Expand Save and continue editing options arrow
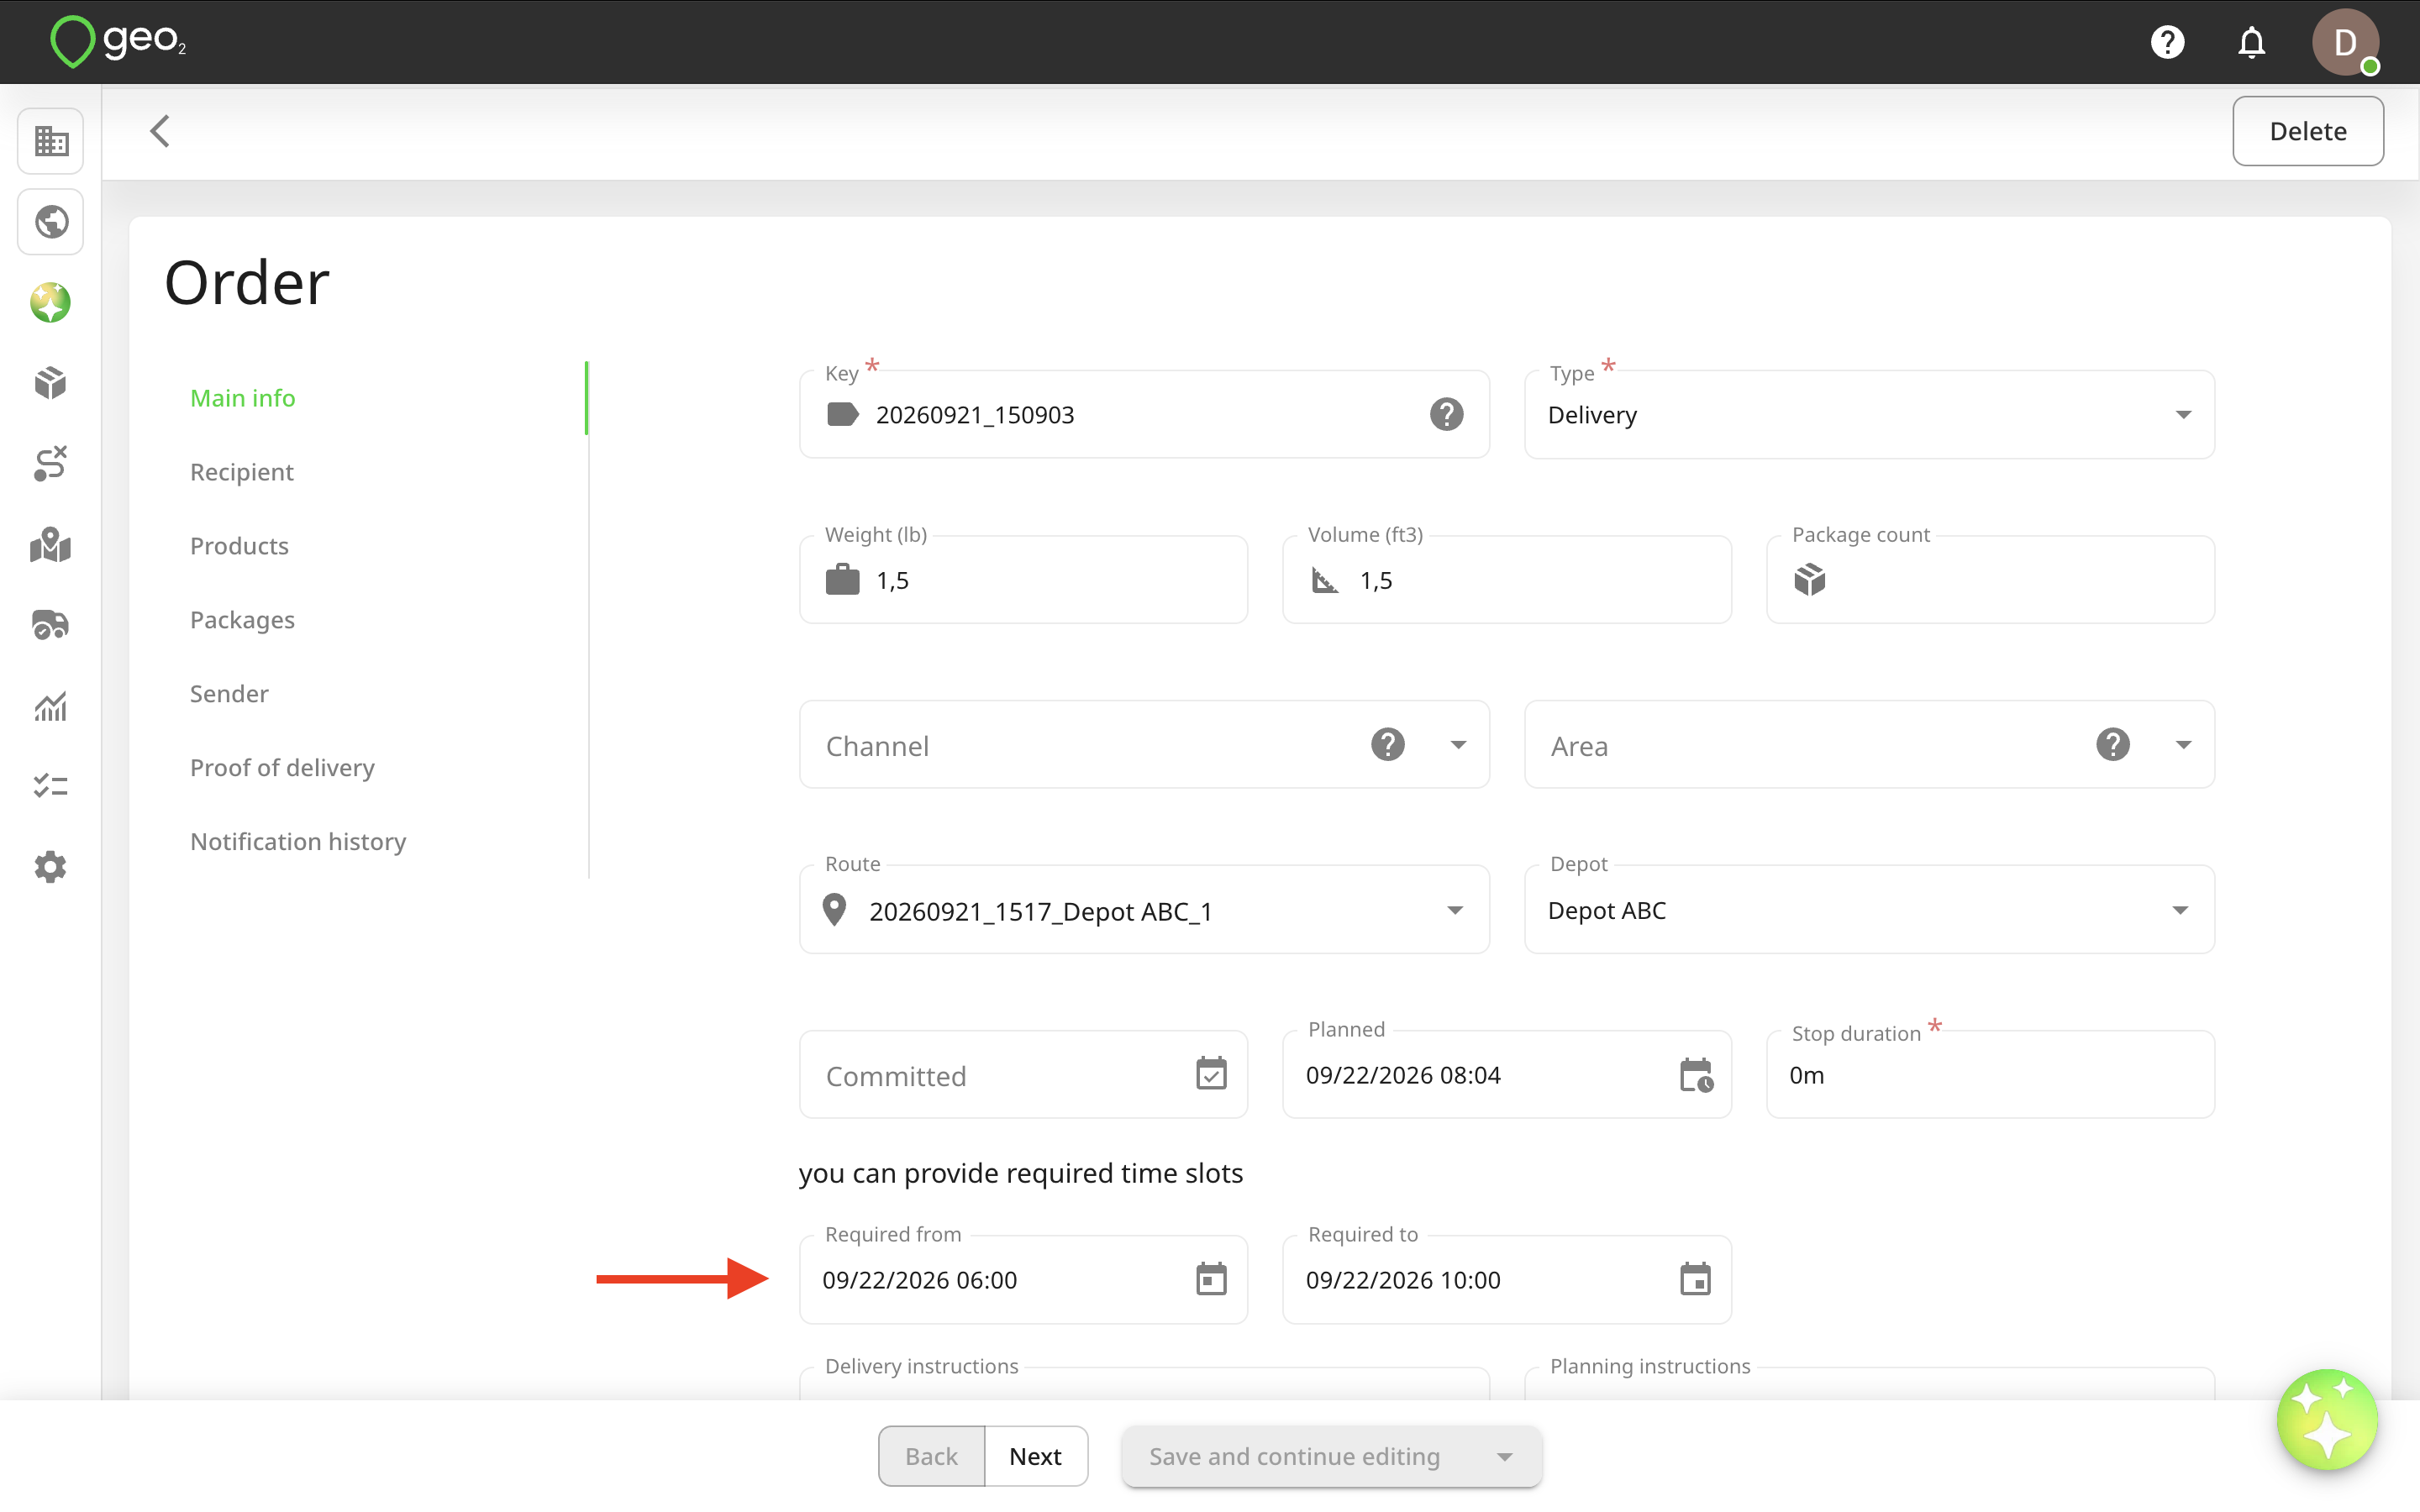 [1504, 1457]
